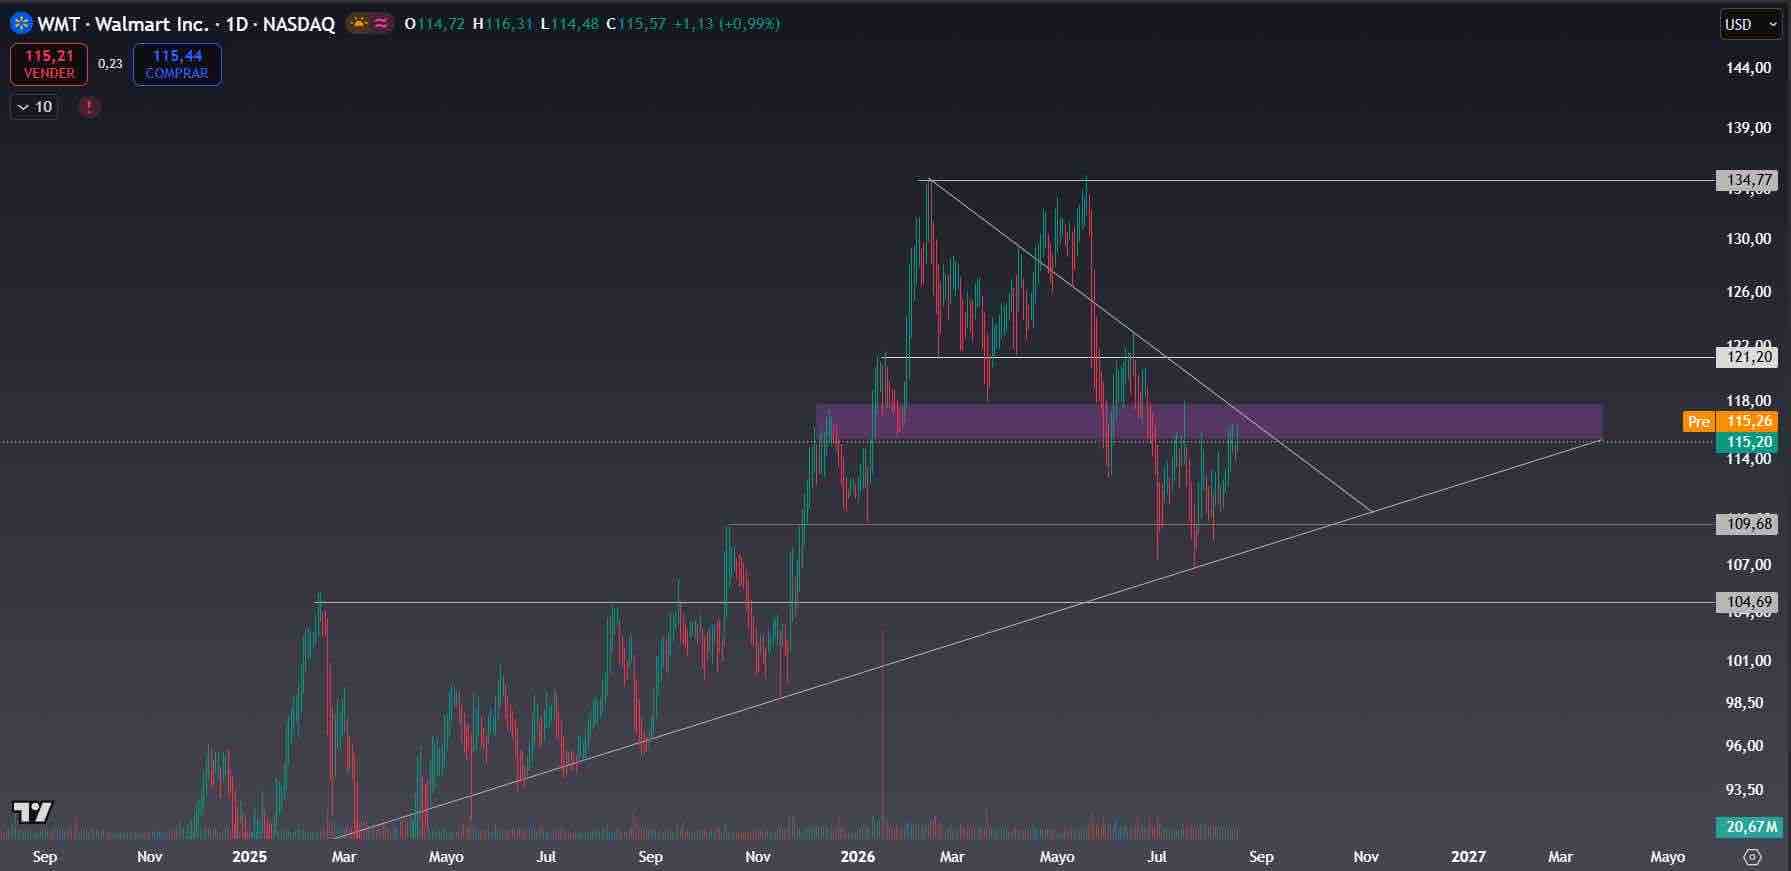Click 139,00 on the price axis
The image size is (1791, 871).
click(1748, 128)
